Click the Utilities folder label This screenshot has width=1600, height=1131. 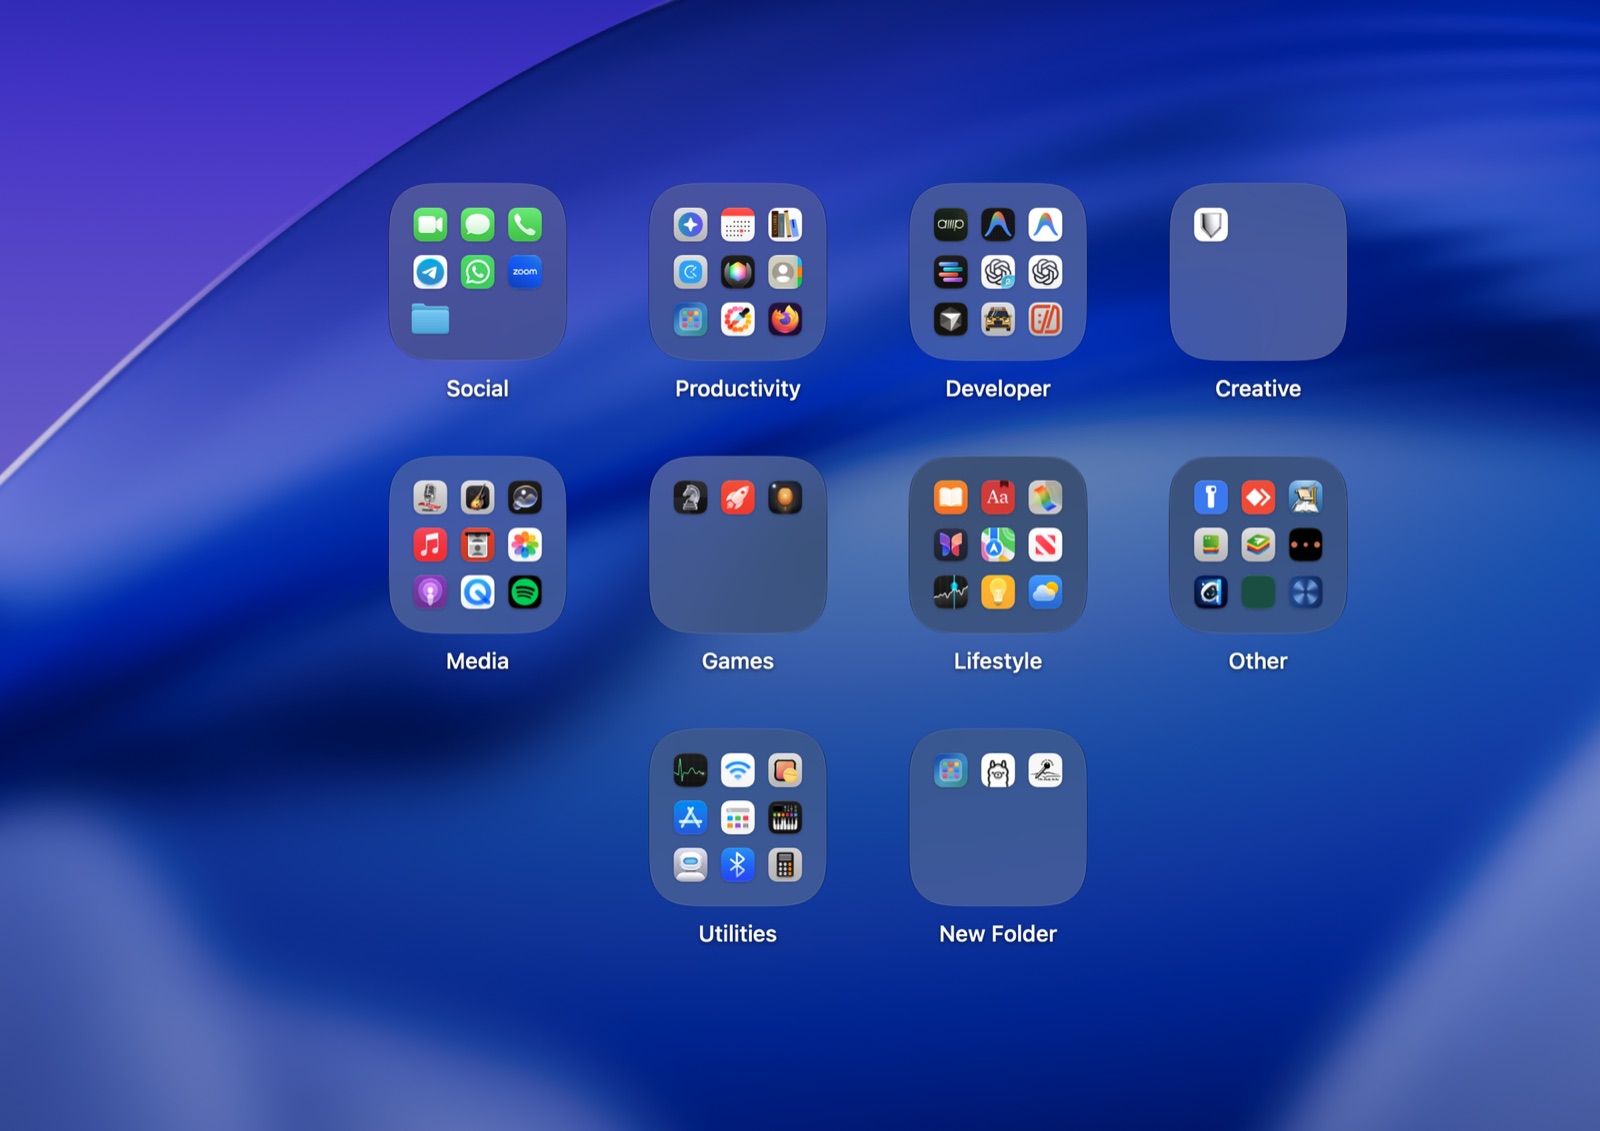pyautogui.click(x=738, y=934)
